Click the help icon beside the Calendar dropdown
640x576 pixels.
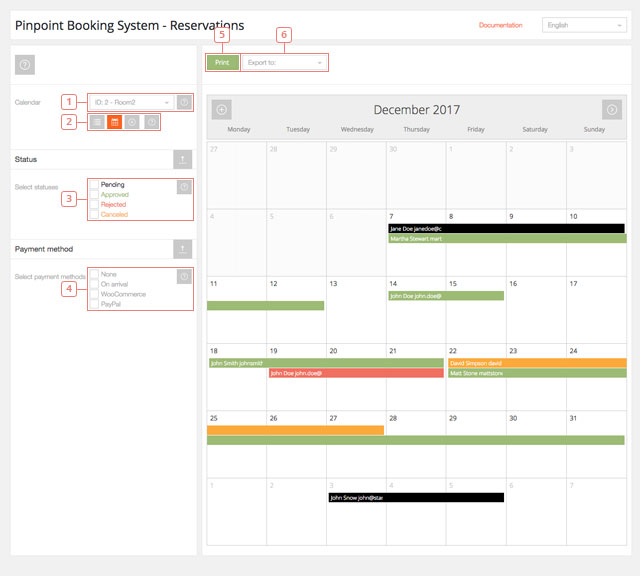[184, 102]
